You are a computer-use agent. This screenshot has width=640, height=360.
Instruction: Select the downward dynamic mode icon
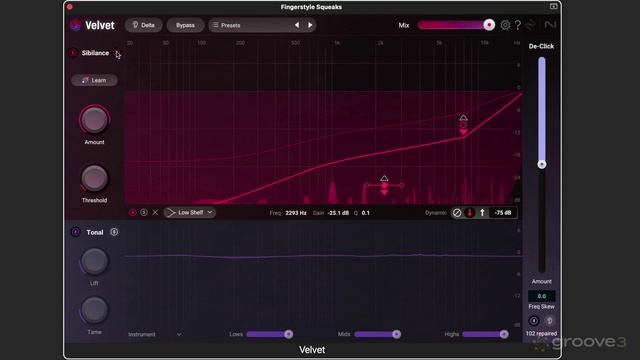point(470,213)
